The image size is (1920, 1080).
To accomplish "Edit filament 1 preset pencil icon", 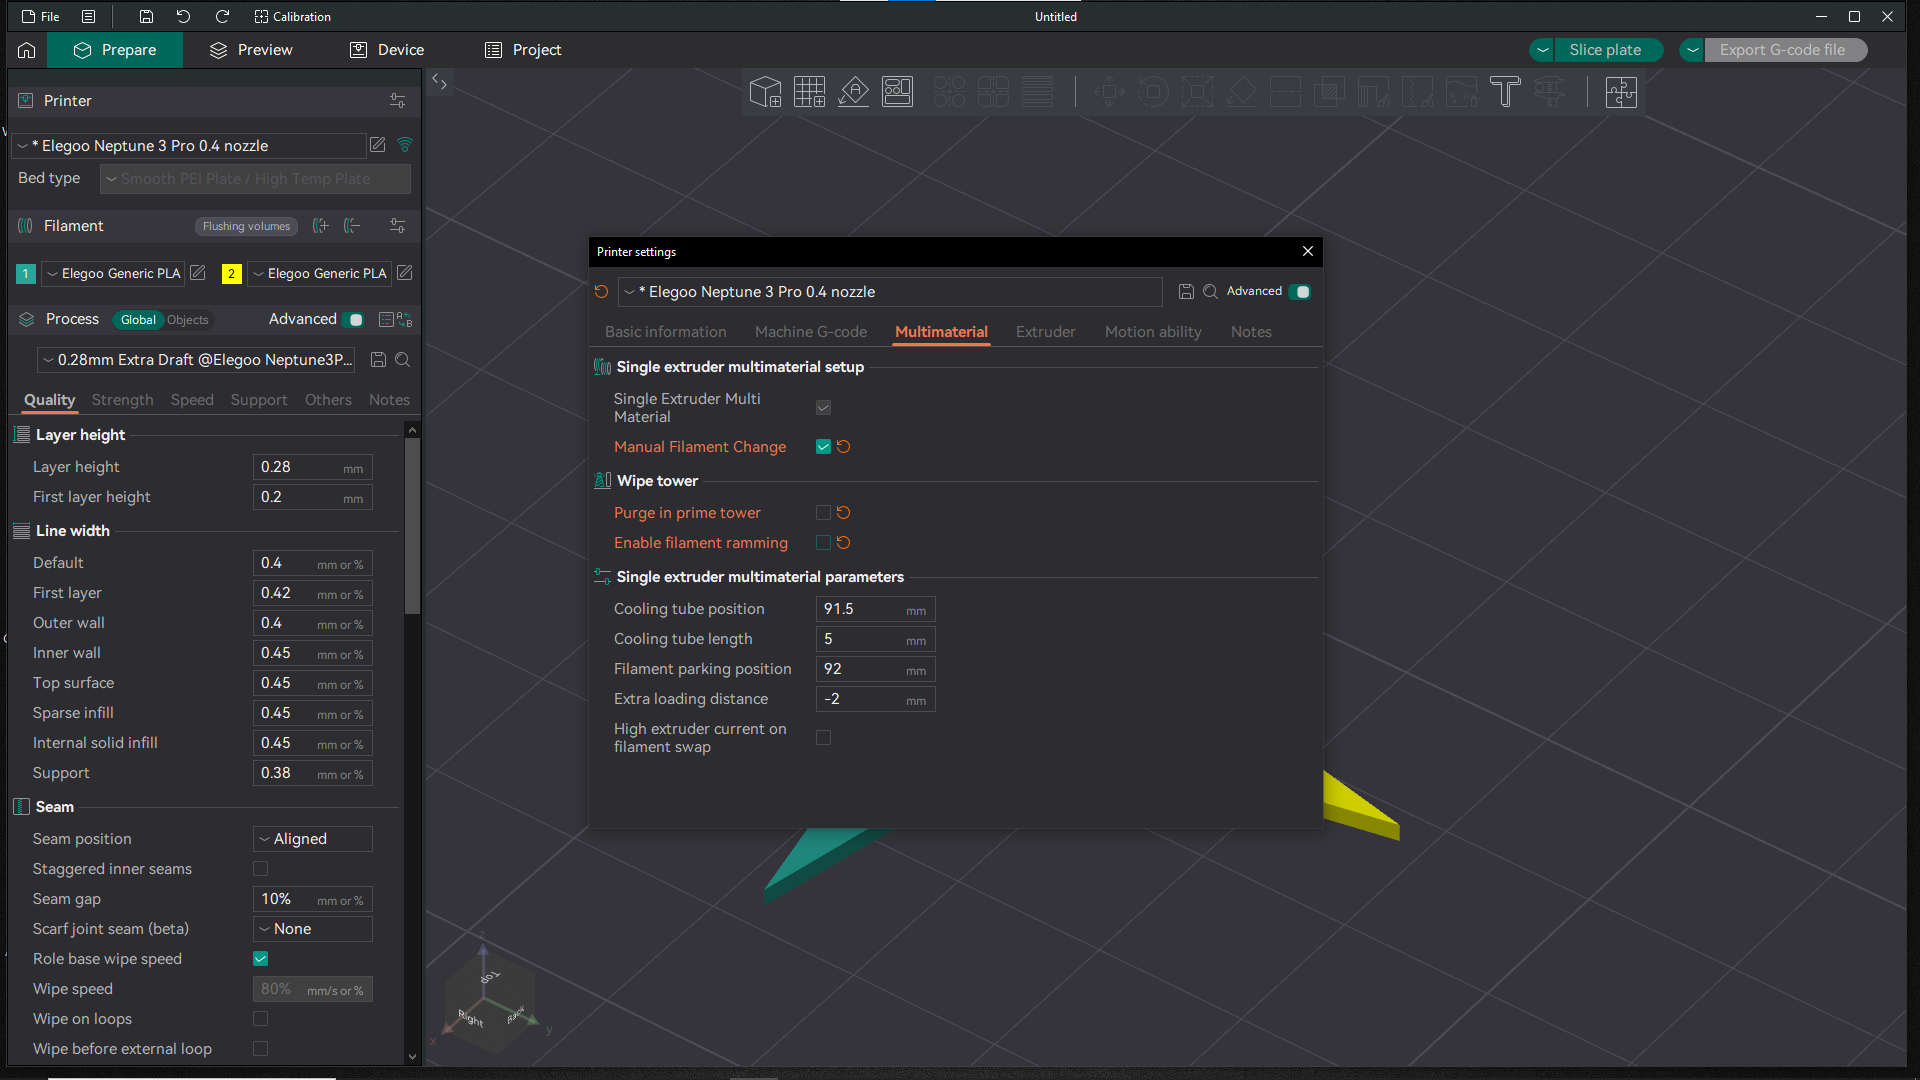I will coord(198,273).
